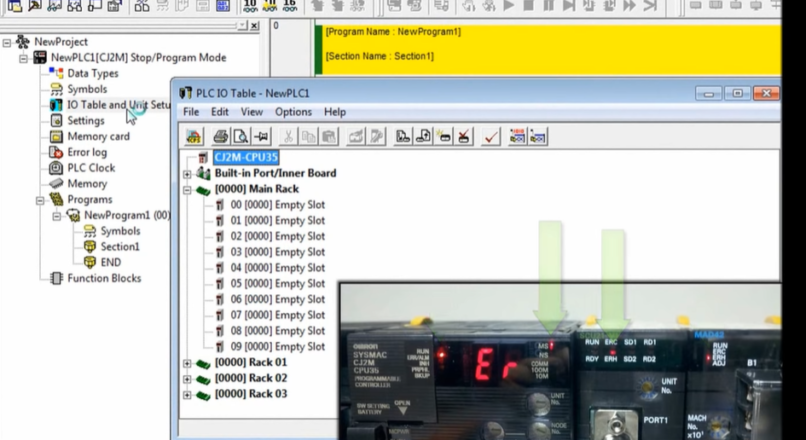The width and height of the screenshot is (806, 440).
Task: Select Symbols under NewProgram1
Action: [x=120, y=231]
